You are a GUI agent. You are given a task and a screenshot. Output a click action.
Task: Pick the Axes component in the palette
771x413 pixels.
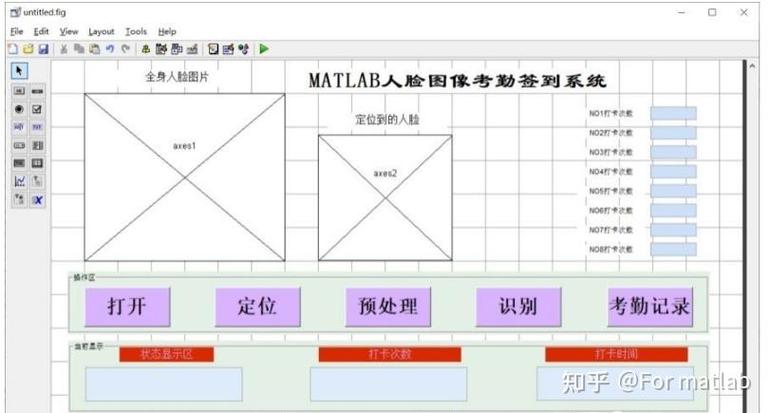tap(19, 181)
